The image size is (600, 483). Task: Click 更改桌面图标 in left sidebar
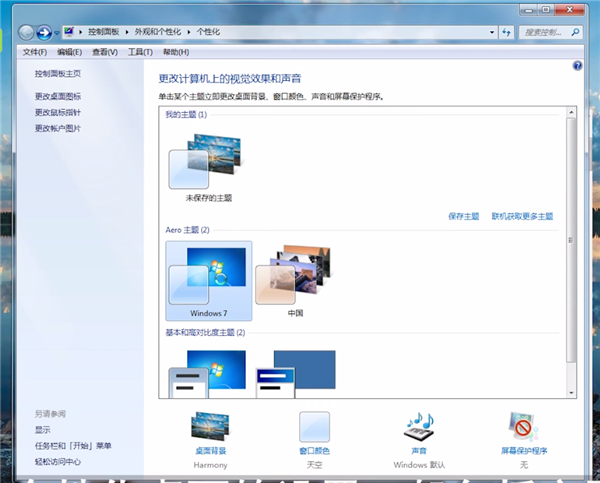click(x=58, y=97)
